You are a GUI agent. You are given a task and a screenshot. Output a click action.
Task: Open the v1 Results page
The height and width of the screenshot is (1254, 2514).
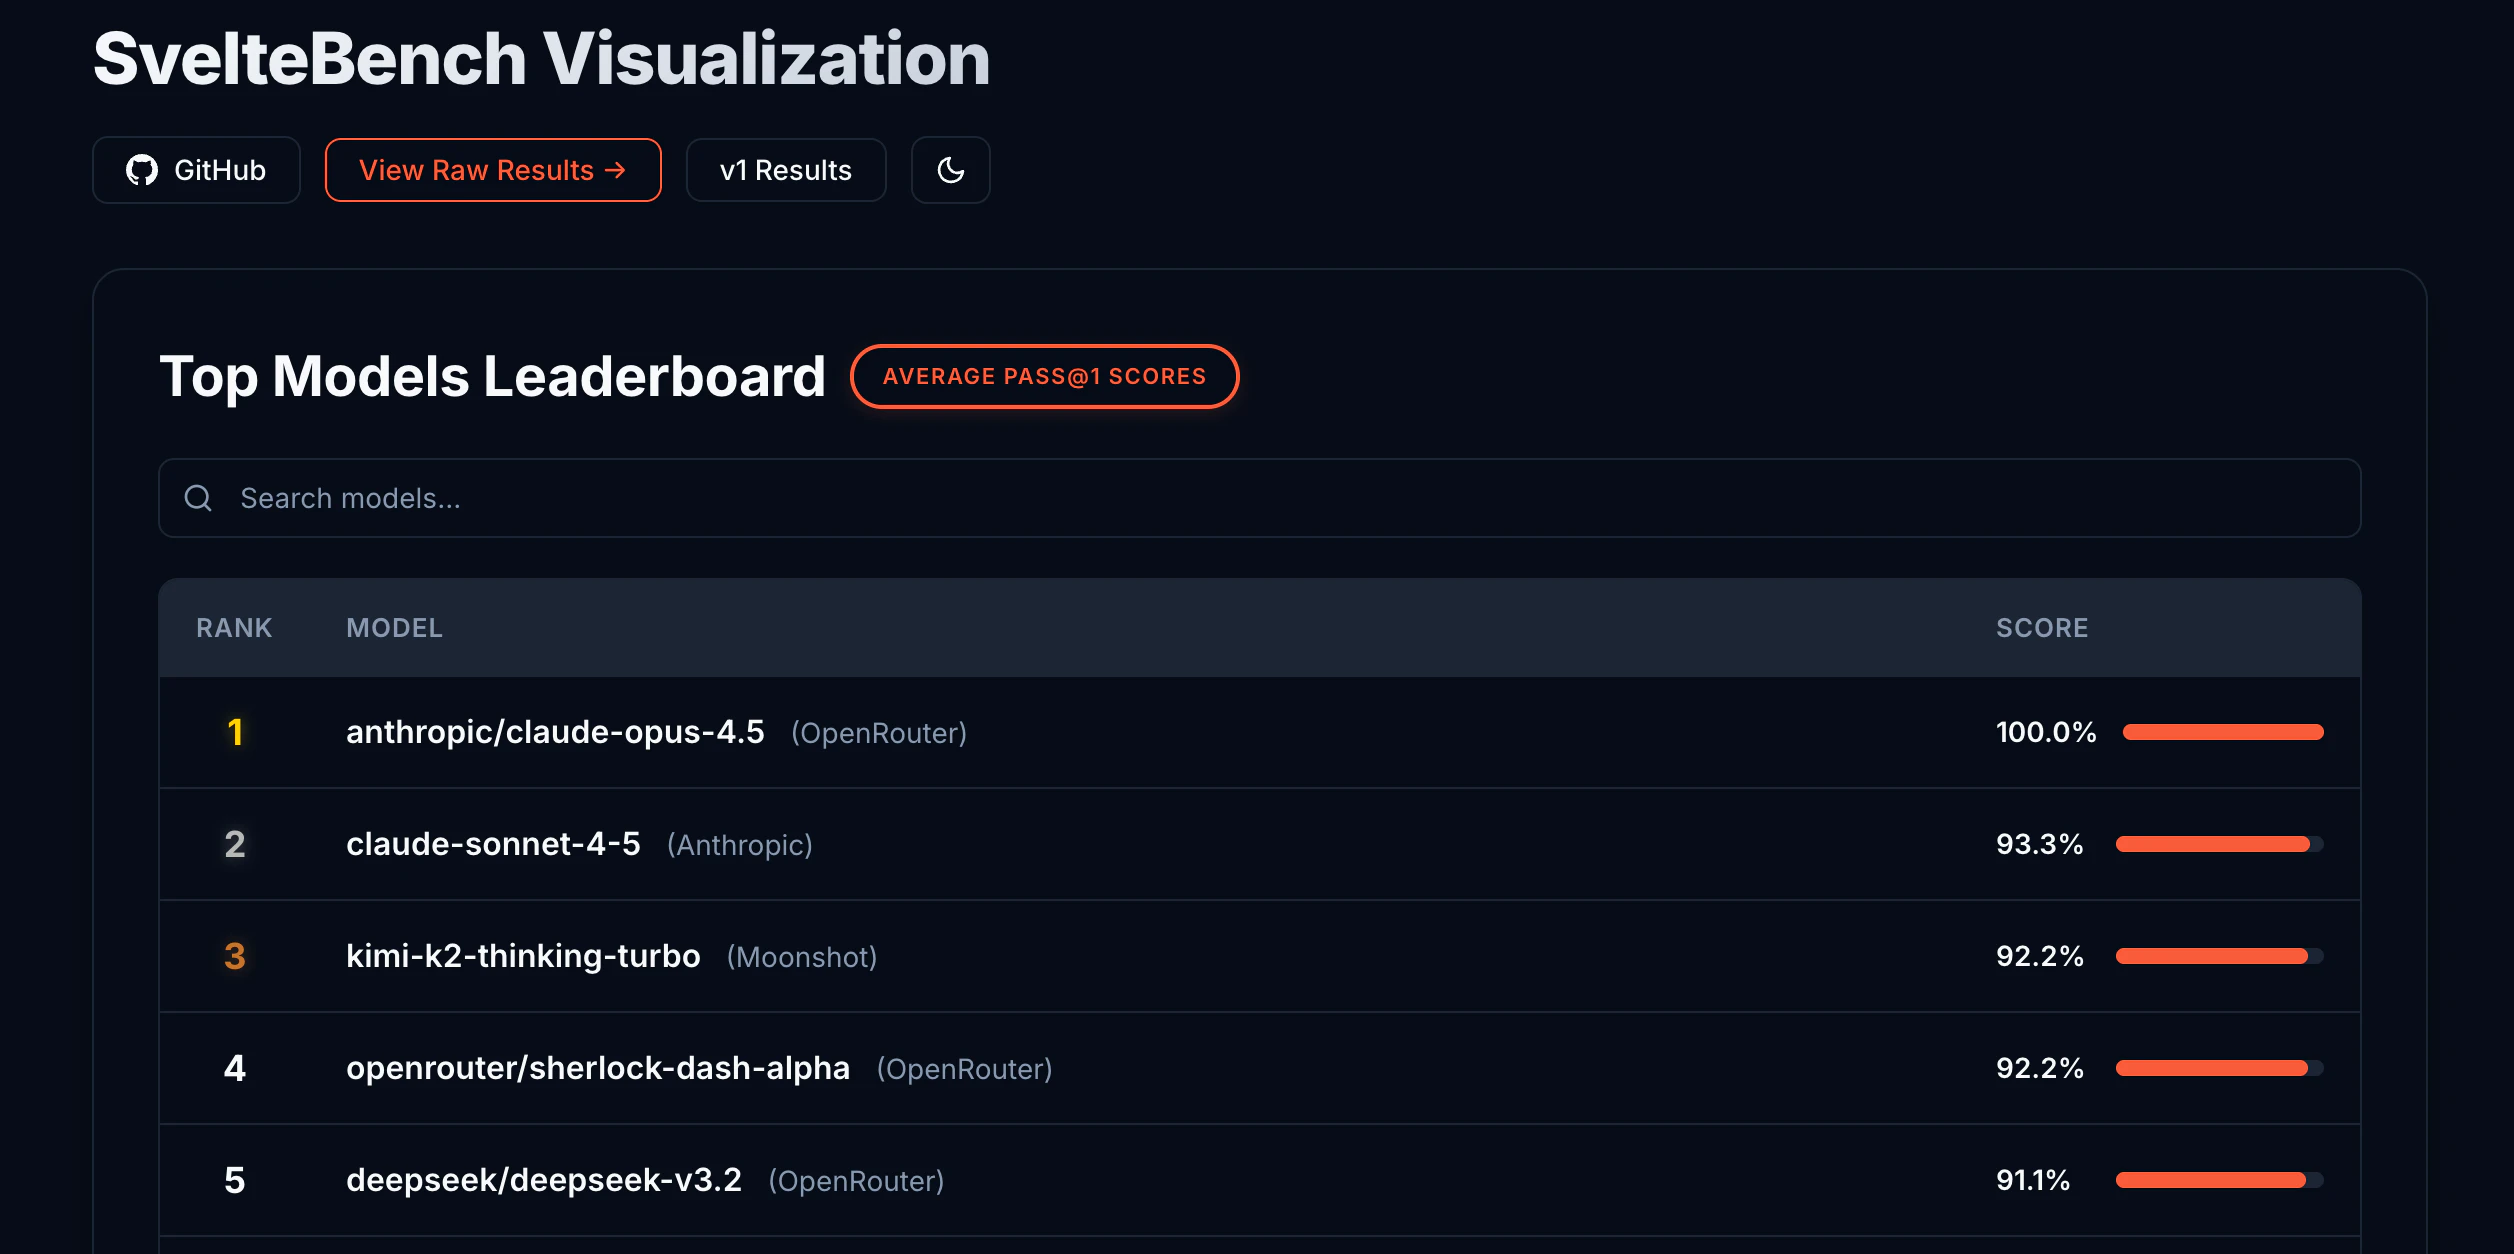click(x=786, y=170)
